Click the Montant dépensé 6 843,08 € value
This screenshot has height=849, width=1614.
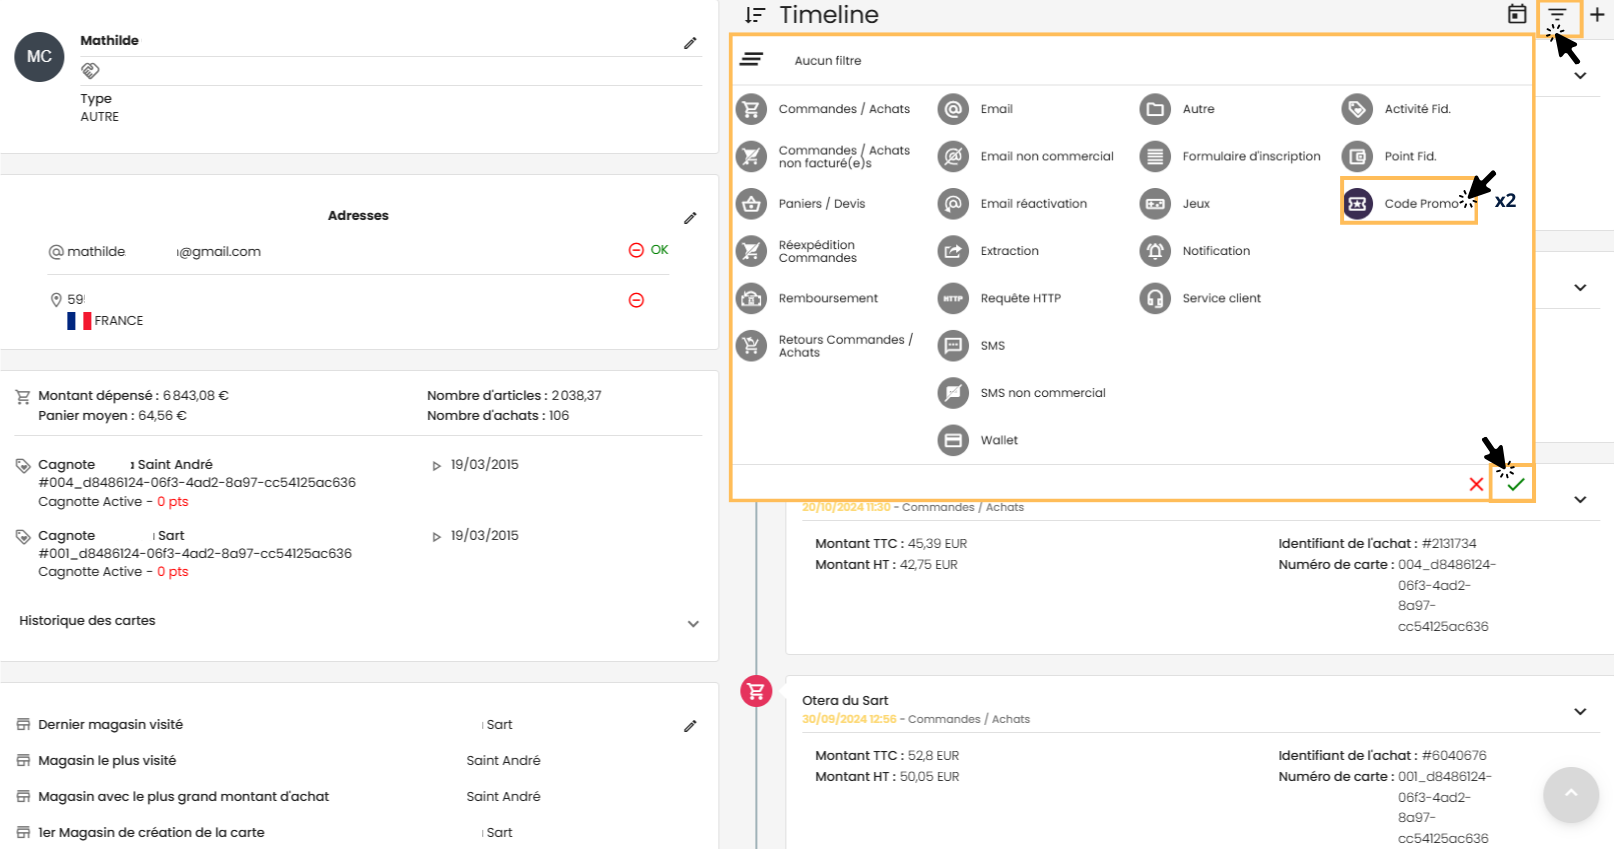point(196,396)
